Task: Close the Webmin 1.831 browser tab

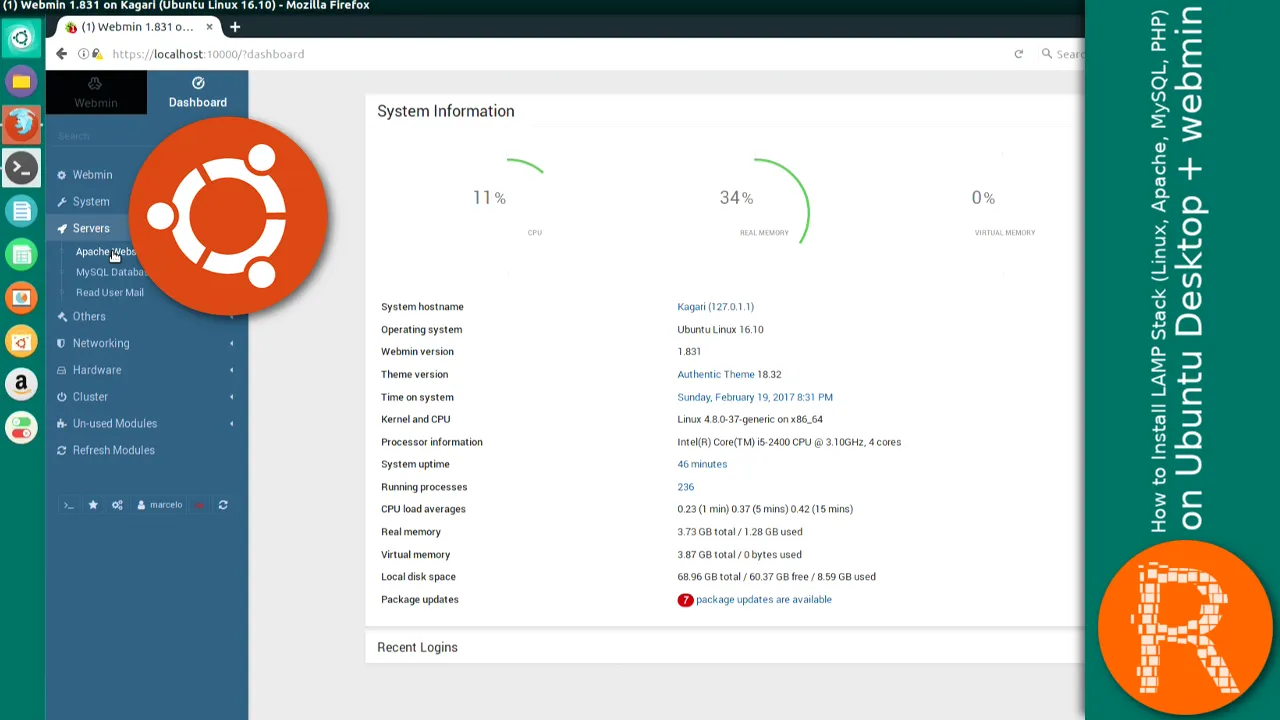Action: [210, 27]
